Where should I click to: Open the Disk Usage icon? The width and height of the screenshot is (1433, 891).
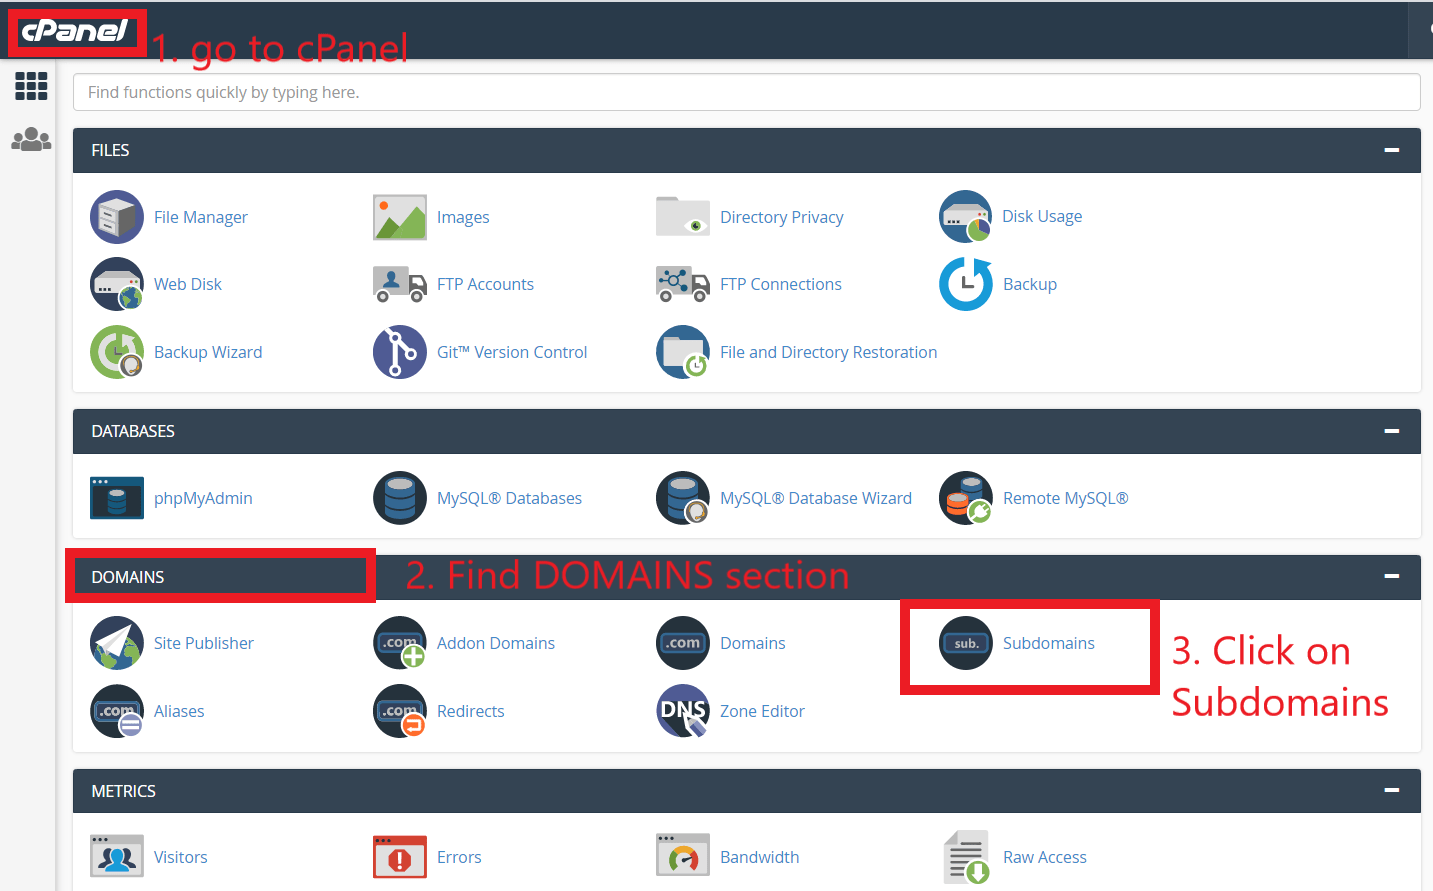[966, 216]
